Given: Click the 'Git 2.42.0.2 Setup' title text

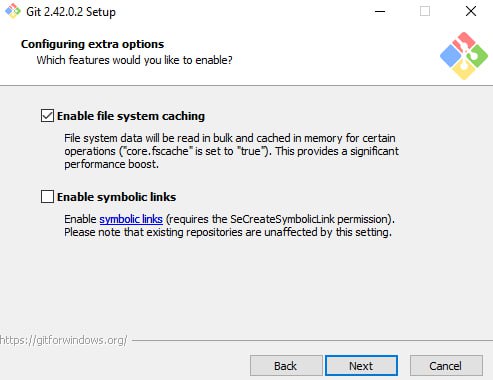Looking at the screenshot, I should [71, 12].
